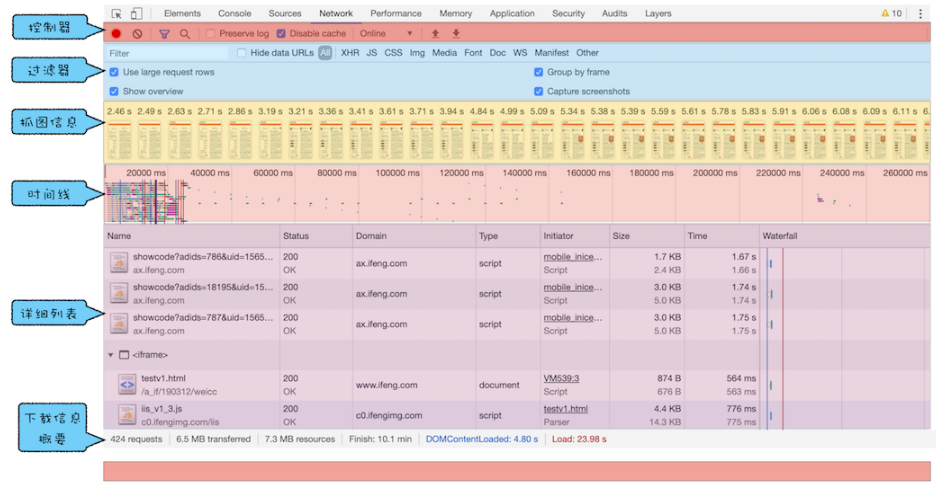The height and width of the screenshot is (485, 936).
Task: Click the inspect element cursor icon
Action: pyautogui.click(x=117, y=14)
